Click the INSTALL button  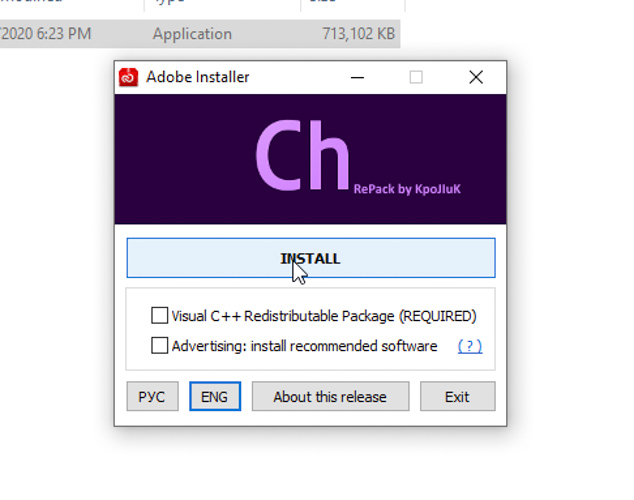pos(310,258)
